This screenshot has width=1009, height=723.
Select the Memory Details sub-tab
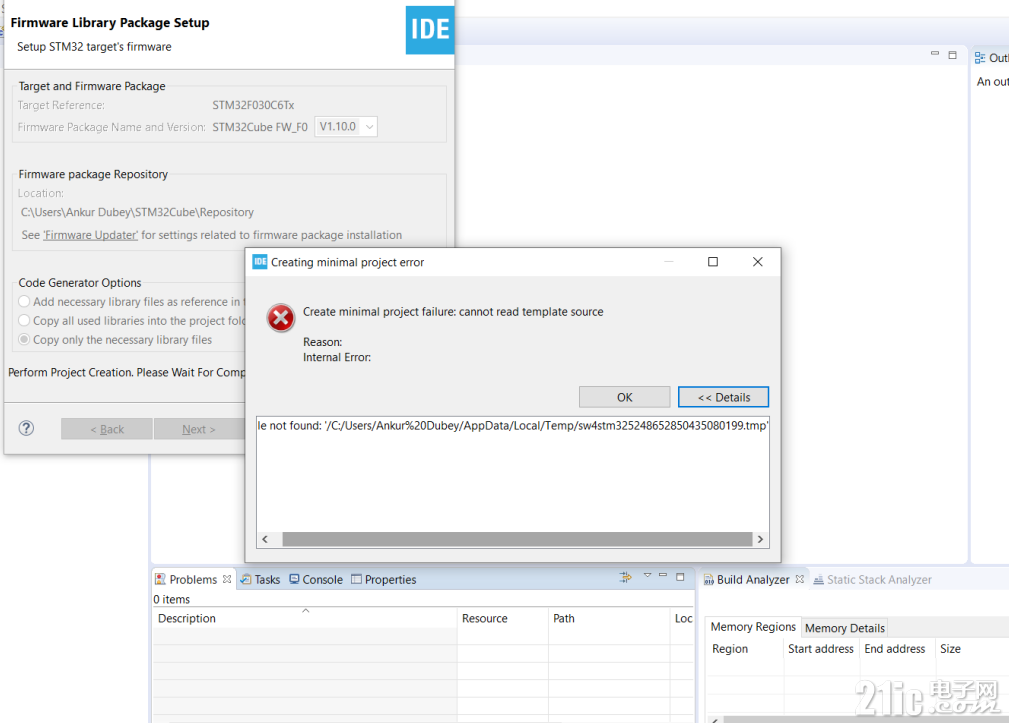tap(844, 628)
